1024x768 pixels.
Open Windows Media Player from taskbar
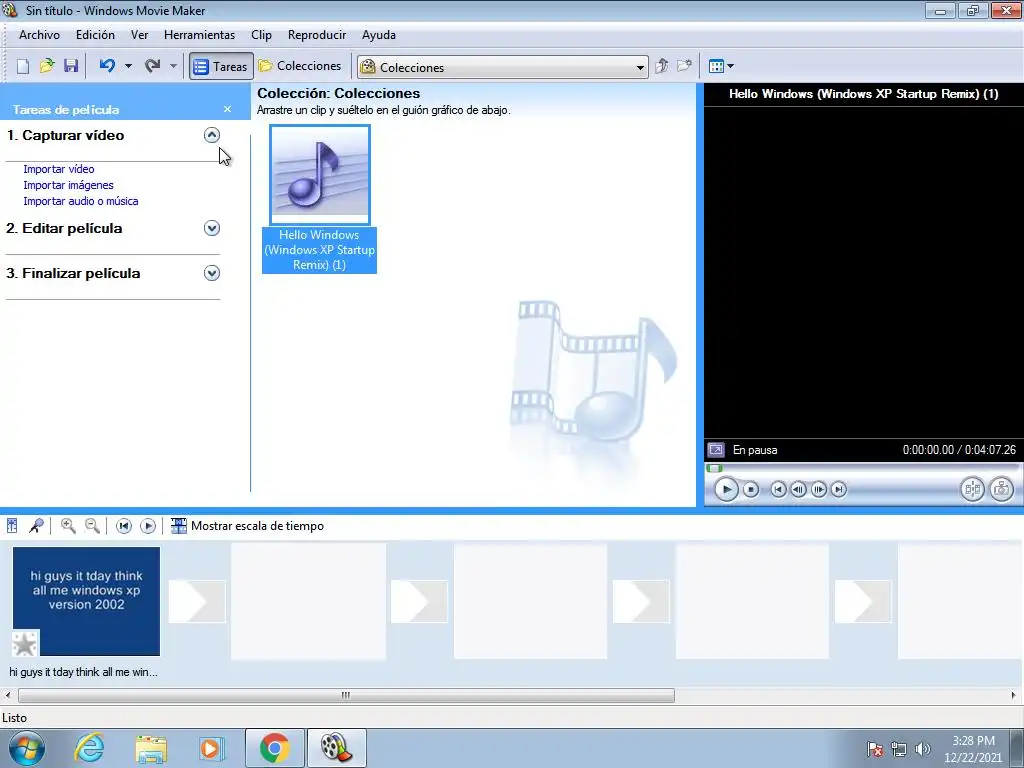click(212, 748)
